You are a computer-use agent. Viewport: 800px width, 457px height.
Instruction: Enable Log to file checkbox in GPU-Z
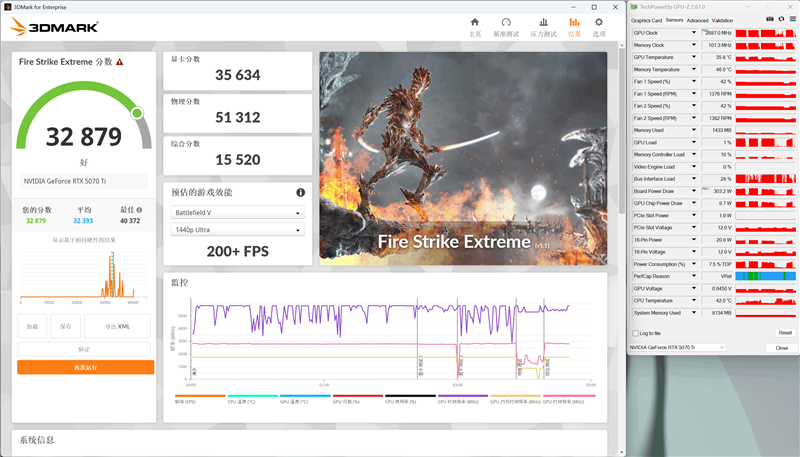(636, 333)
